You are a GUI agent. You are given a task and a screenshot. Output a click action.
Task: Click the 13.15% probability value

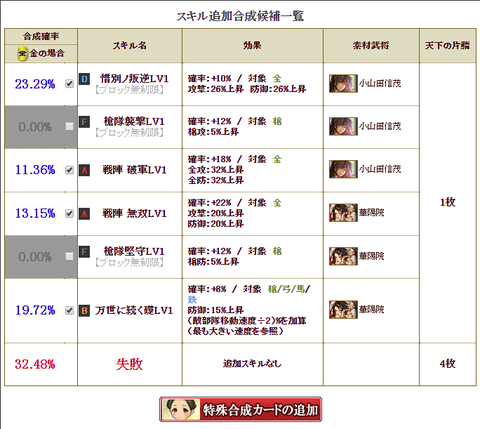tap(35, 213)
